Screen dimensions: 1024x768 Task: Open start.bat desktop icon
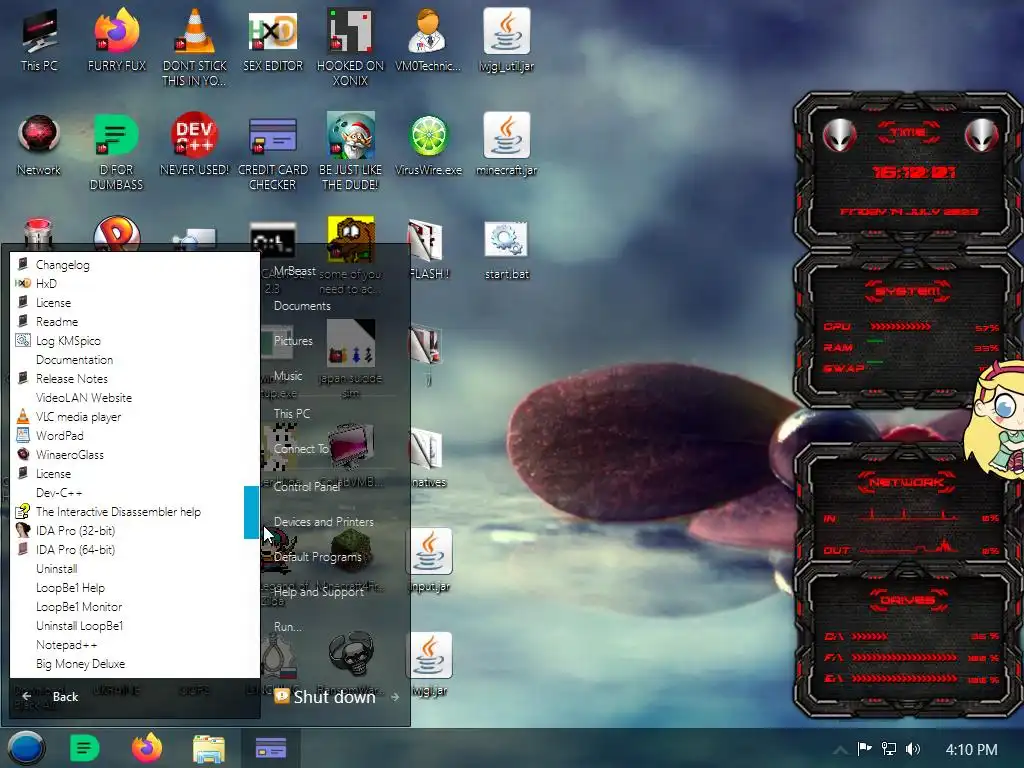(x=507, y=249)
